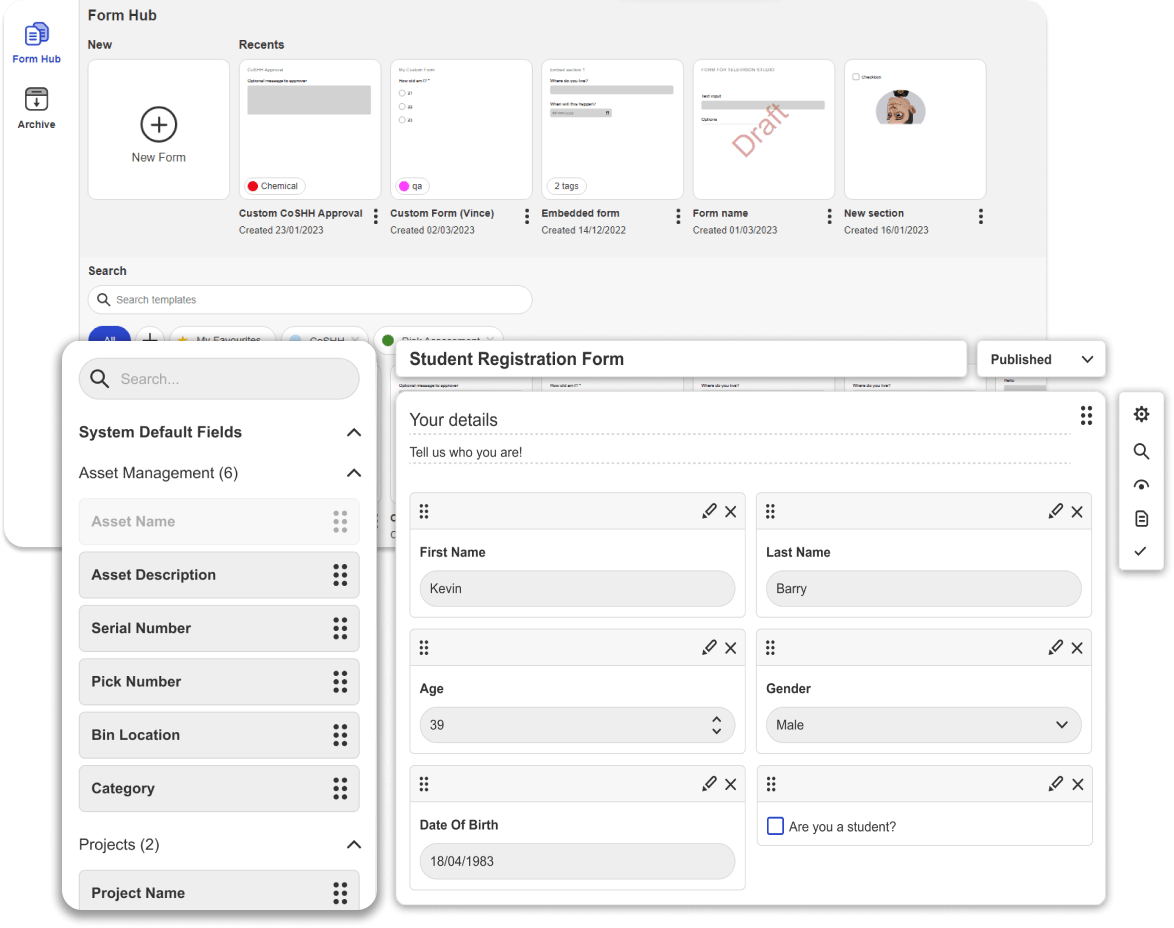1174x928 pixels.
Task: Click checkmark icon in right toolbar
Action: (x=1141, y=551)
